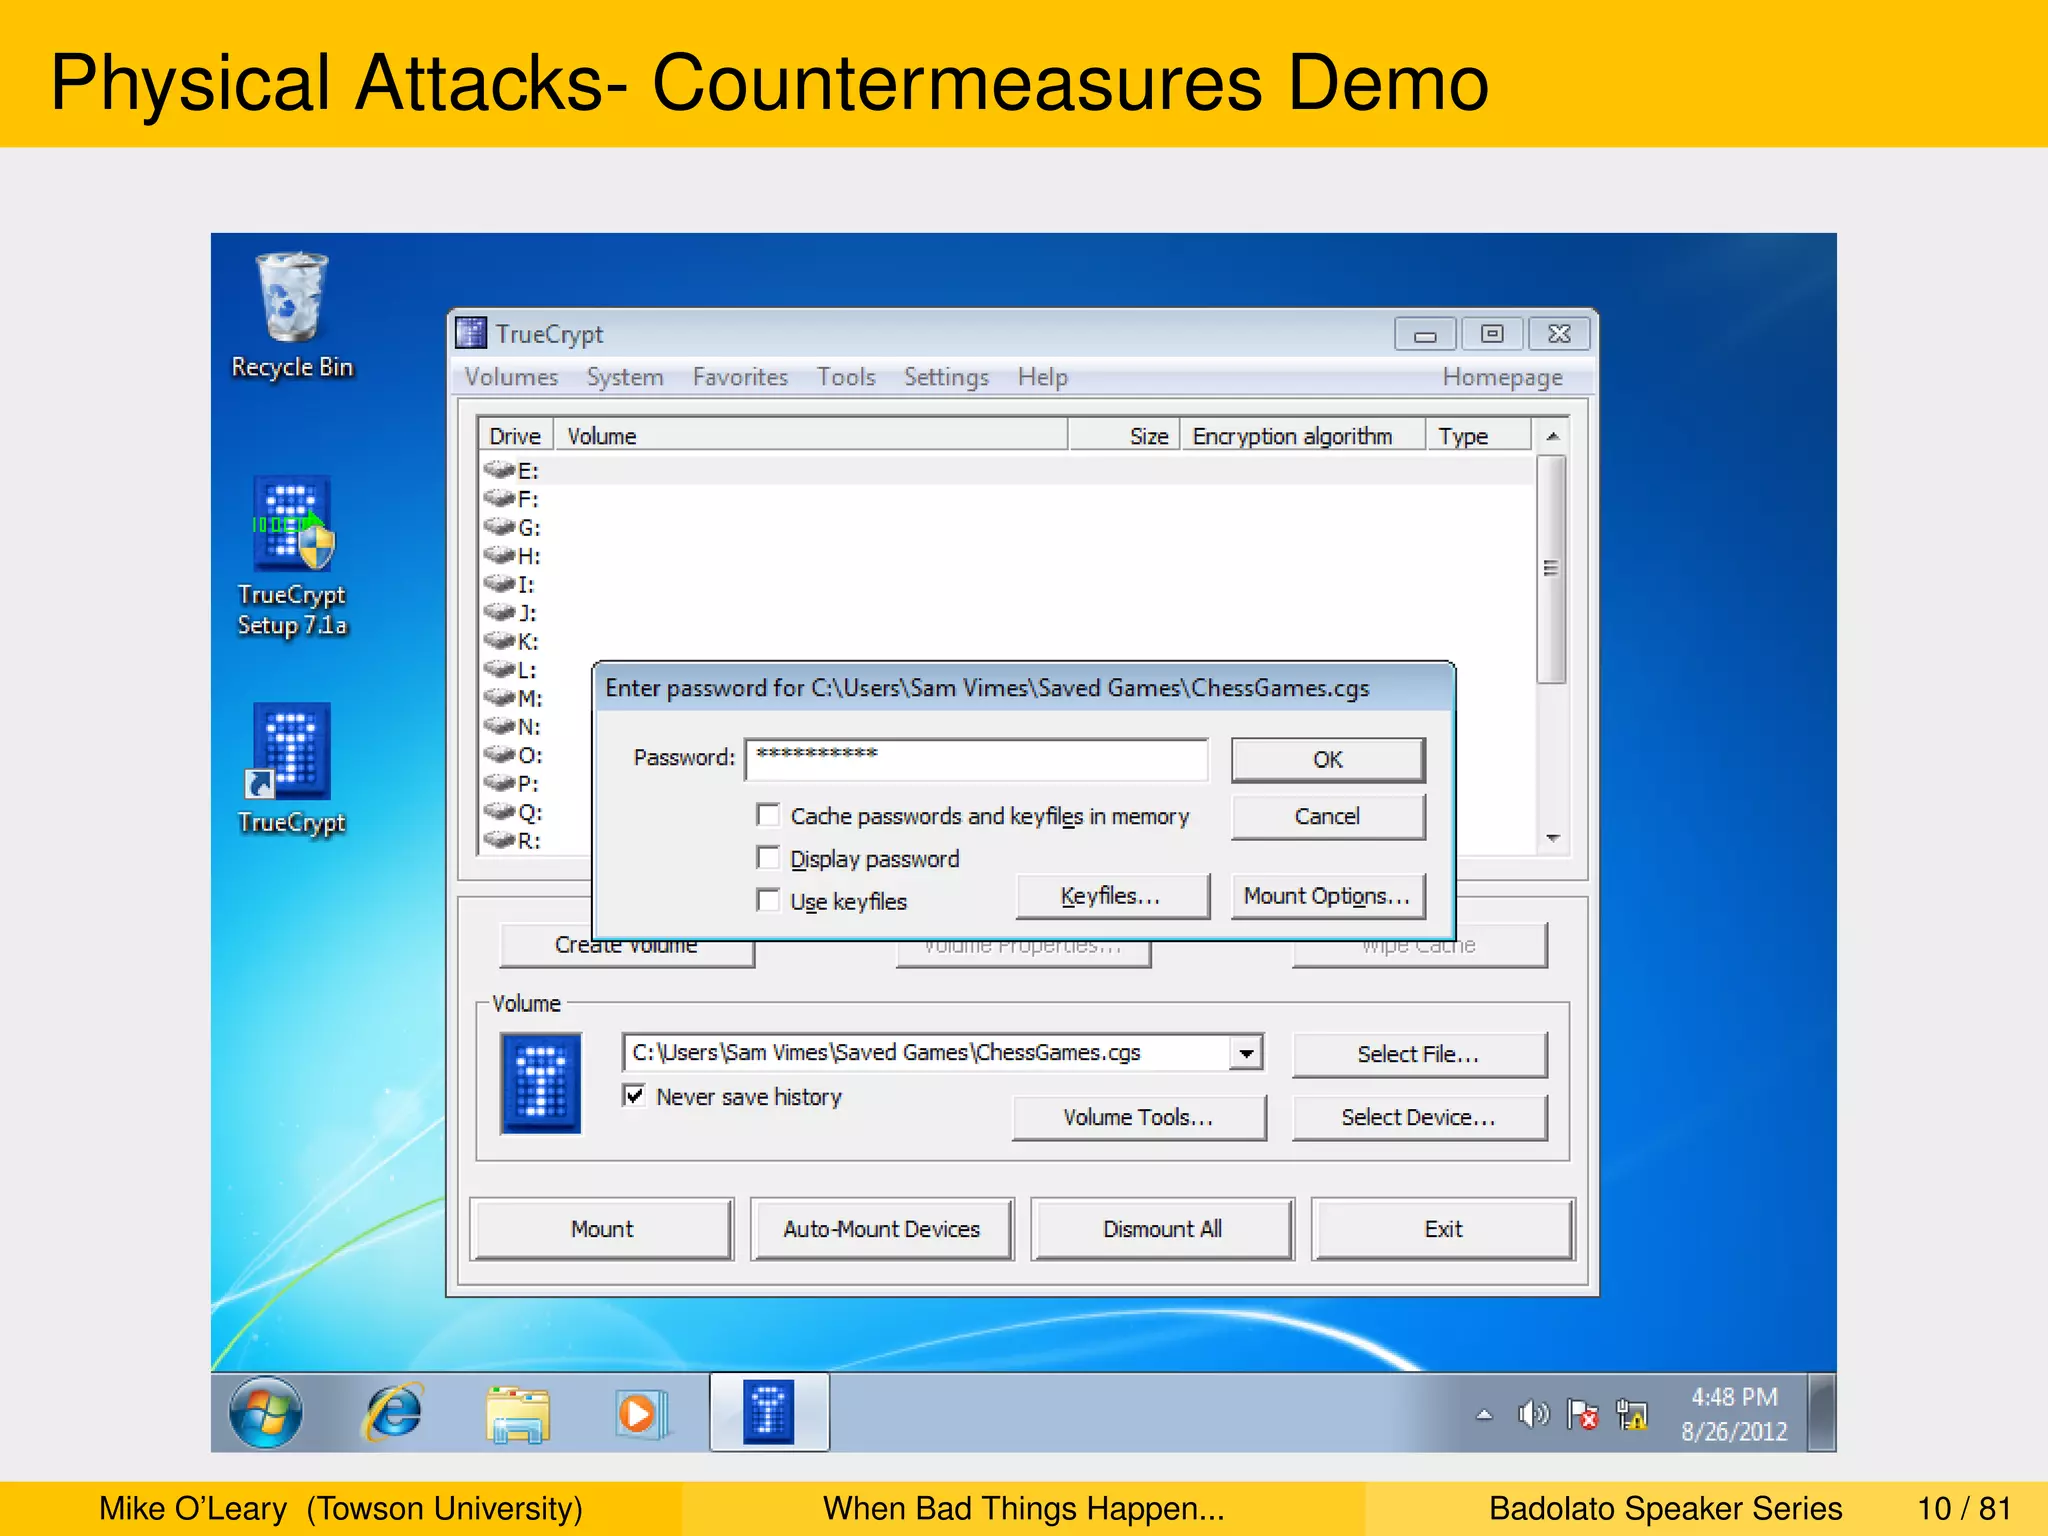Click into the Password field
The image size is (2048, 1536).
pos(977,760)
